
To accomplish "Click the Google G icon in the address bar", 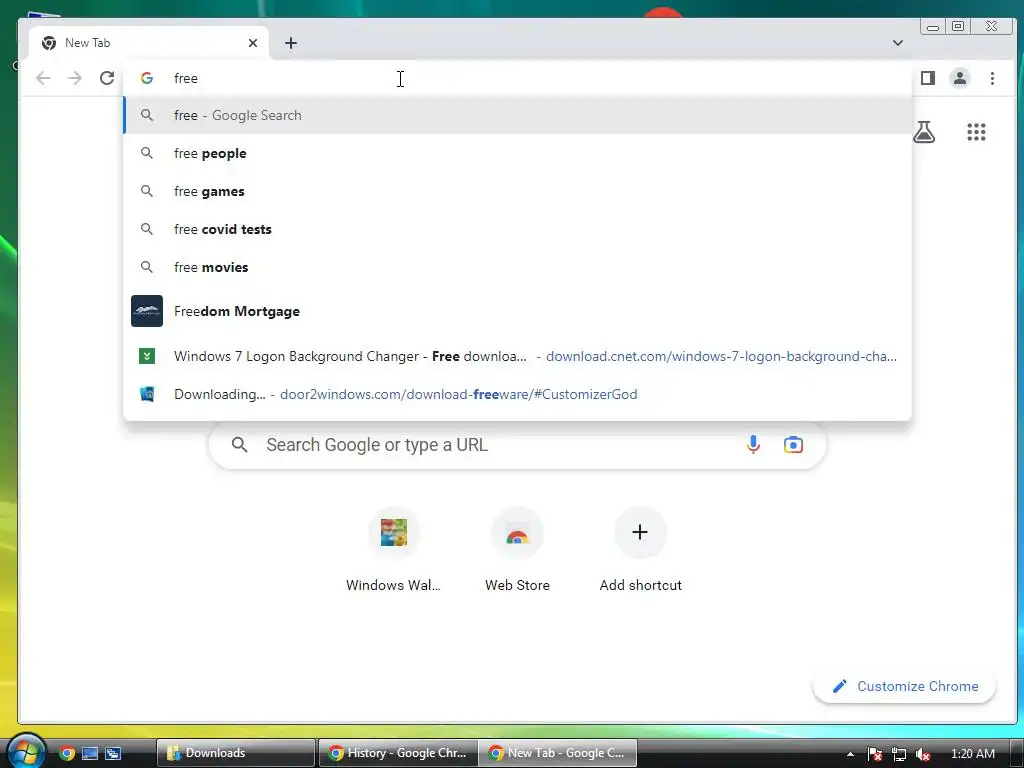I will point(147,78).
